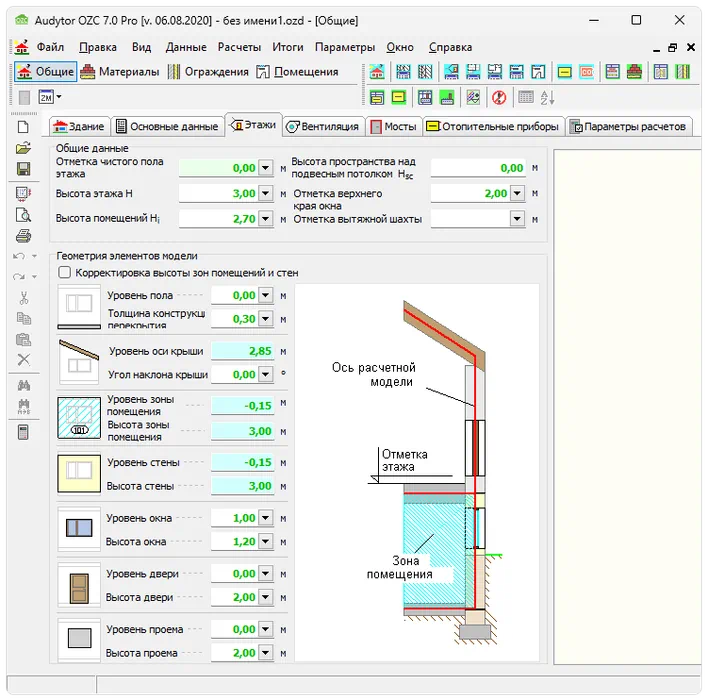
Task: Click the Redo arrow icon
Action: (19, 276)
